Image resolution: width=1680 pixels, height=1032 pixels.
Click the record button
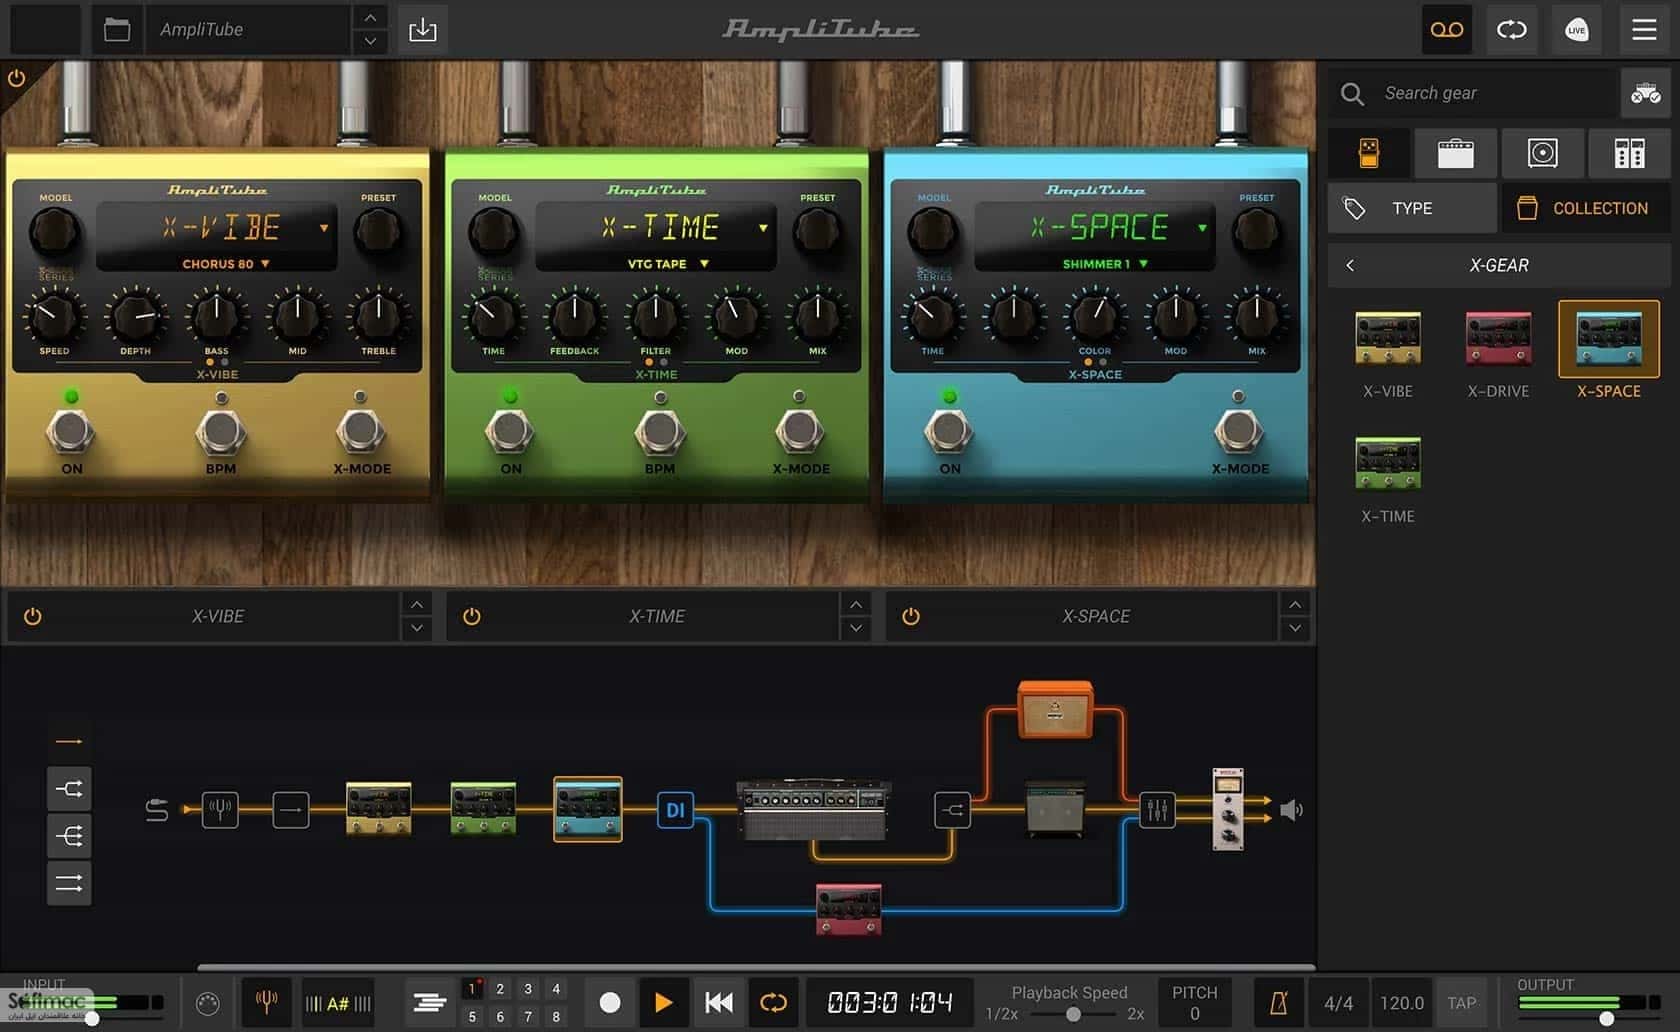(609, 1002)
